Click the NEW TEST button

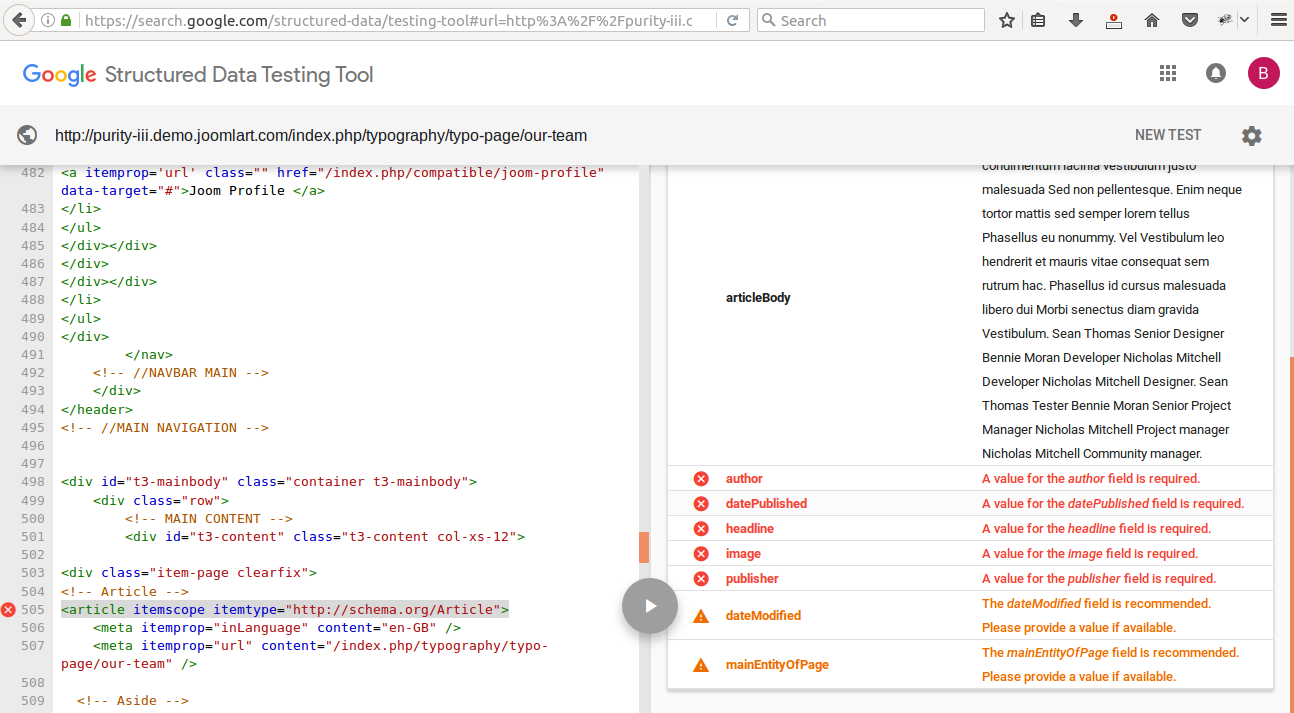[1167, 135]
